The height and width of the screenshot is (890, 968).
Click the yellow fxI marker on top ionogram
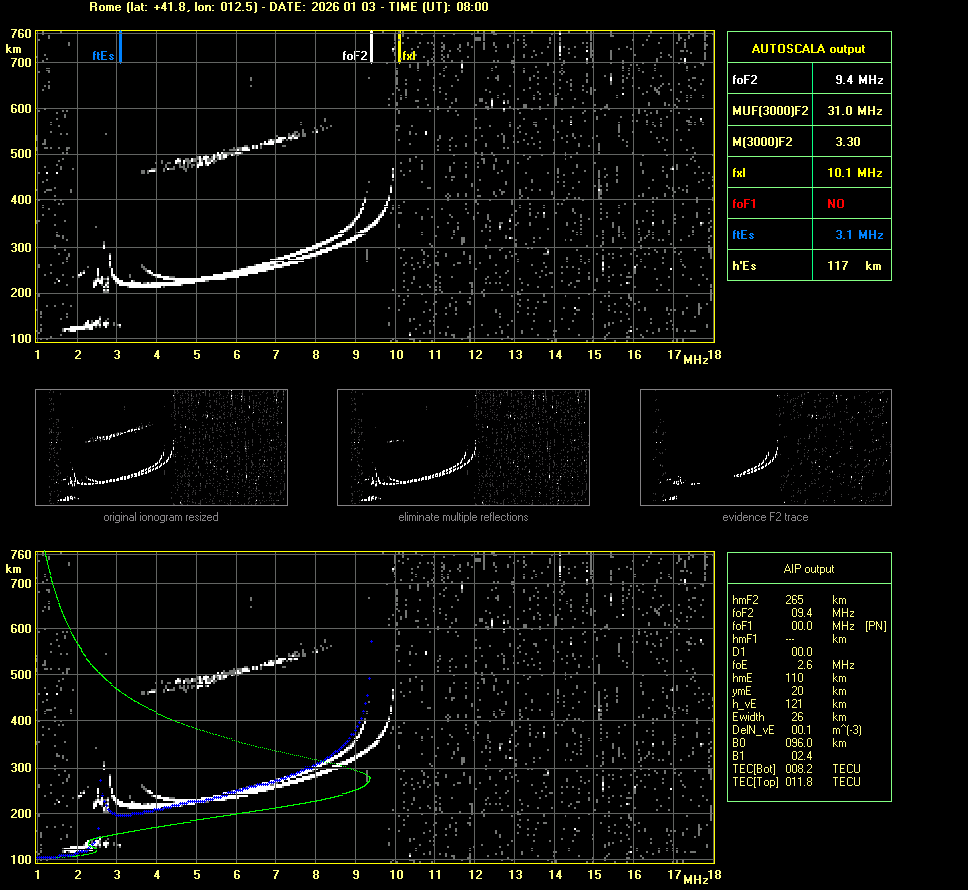pos(400,47)
